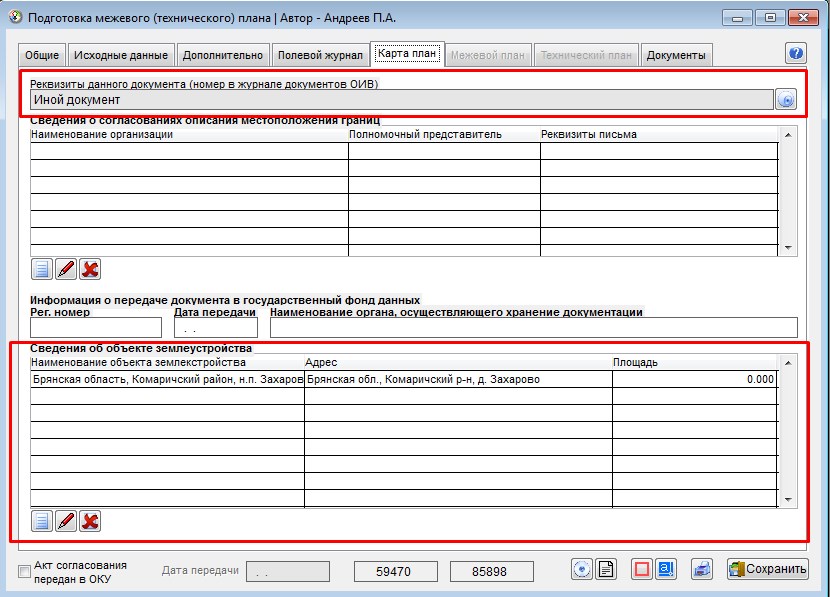The width and height of the screenshot is (830, 597).
Task: Click the Полномочный представитель column header
Action: click(444, 134)
